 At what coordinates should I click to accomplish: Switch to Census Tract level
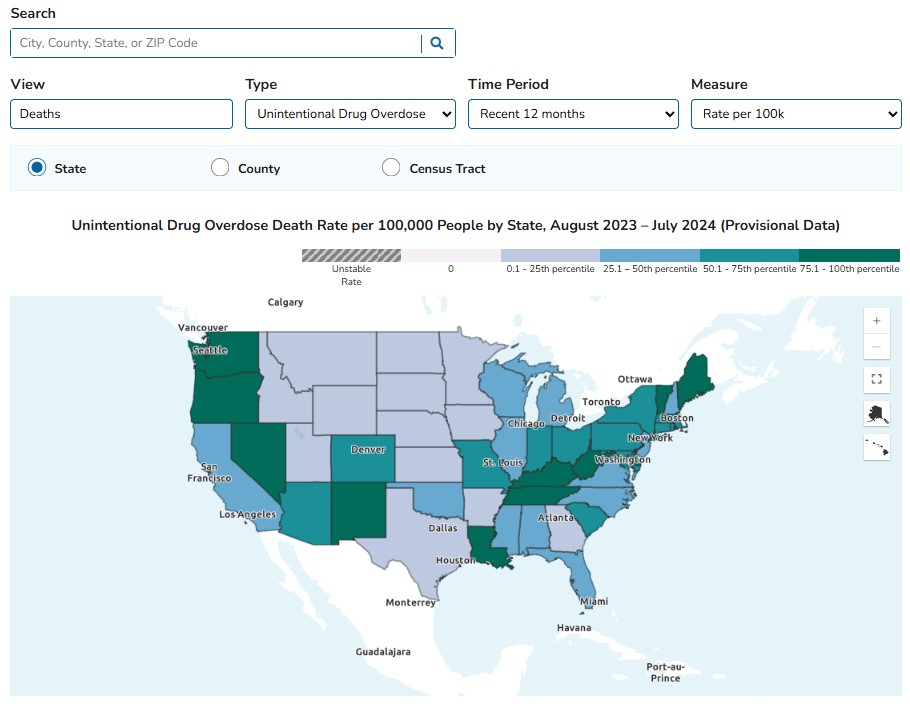[391, 168]
